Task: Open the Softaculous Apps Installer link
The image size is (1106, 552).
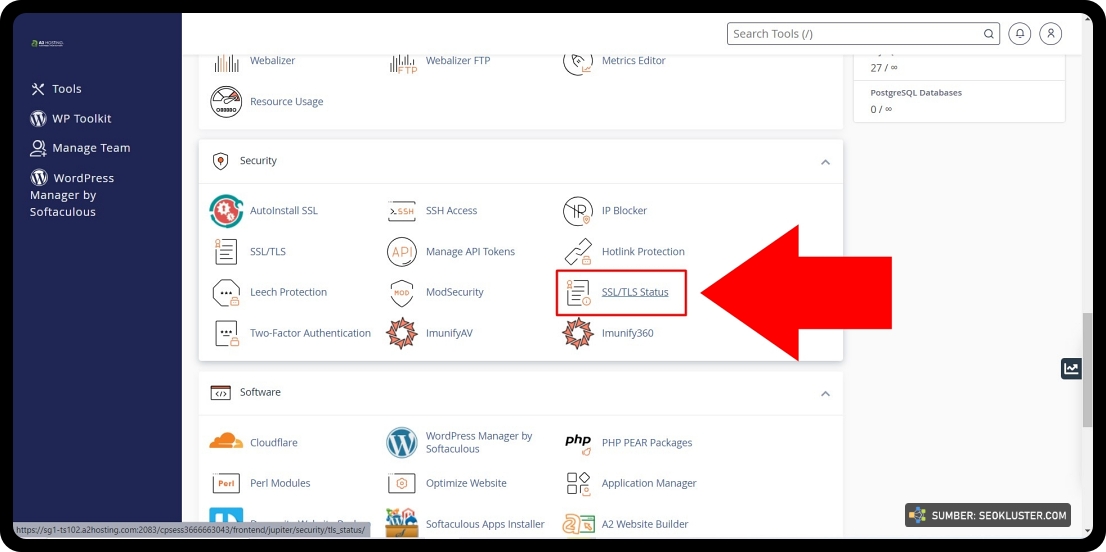Action: (x=485, y=524)
